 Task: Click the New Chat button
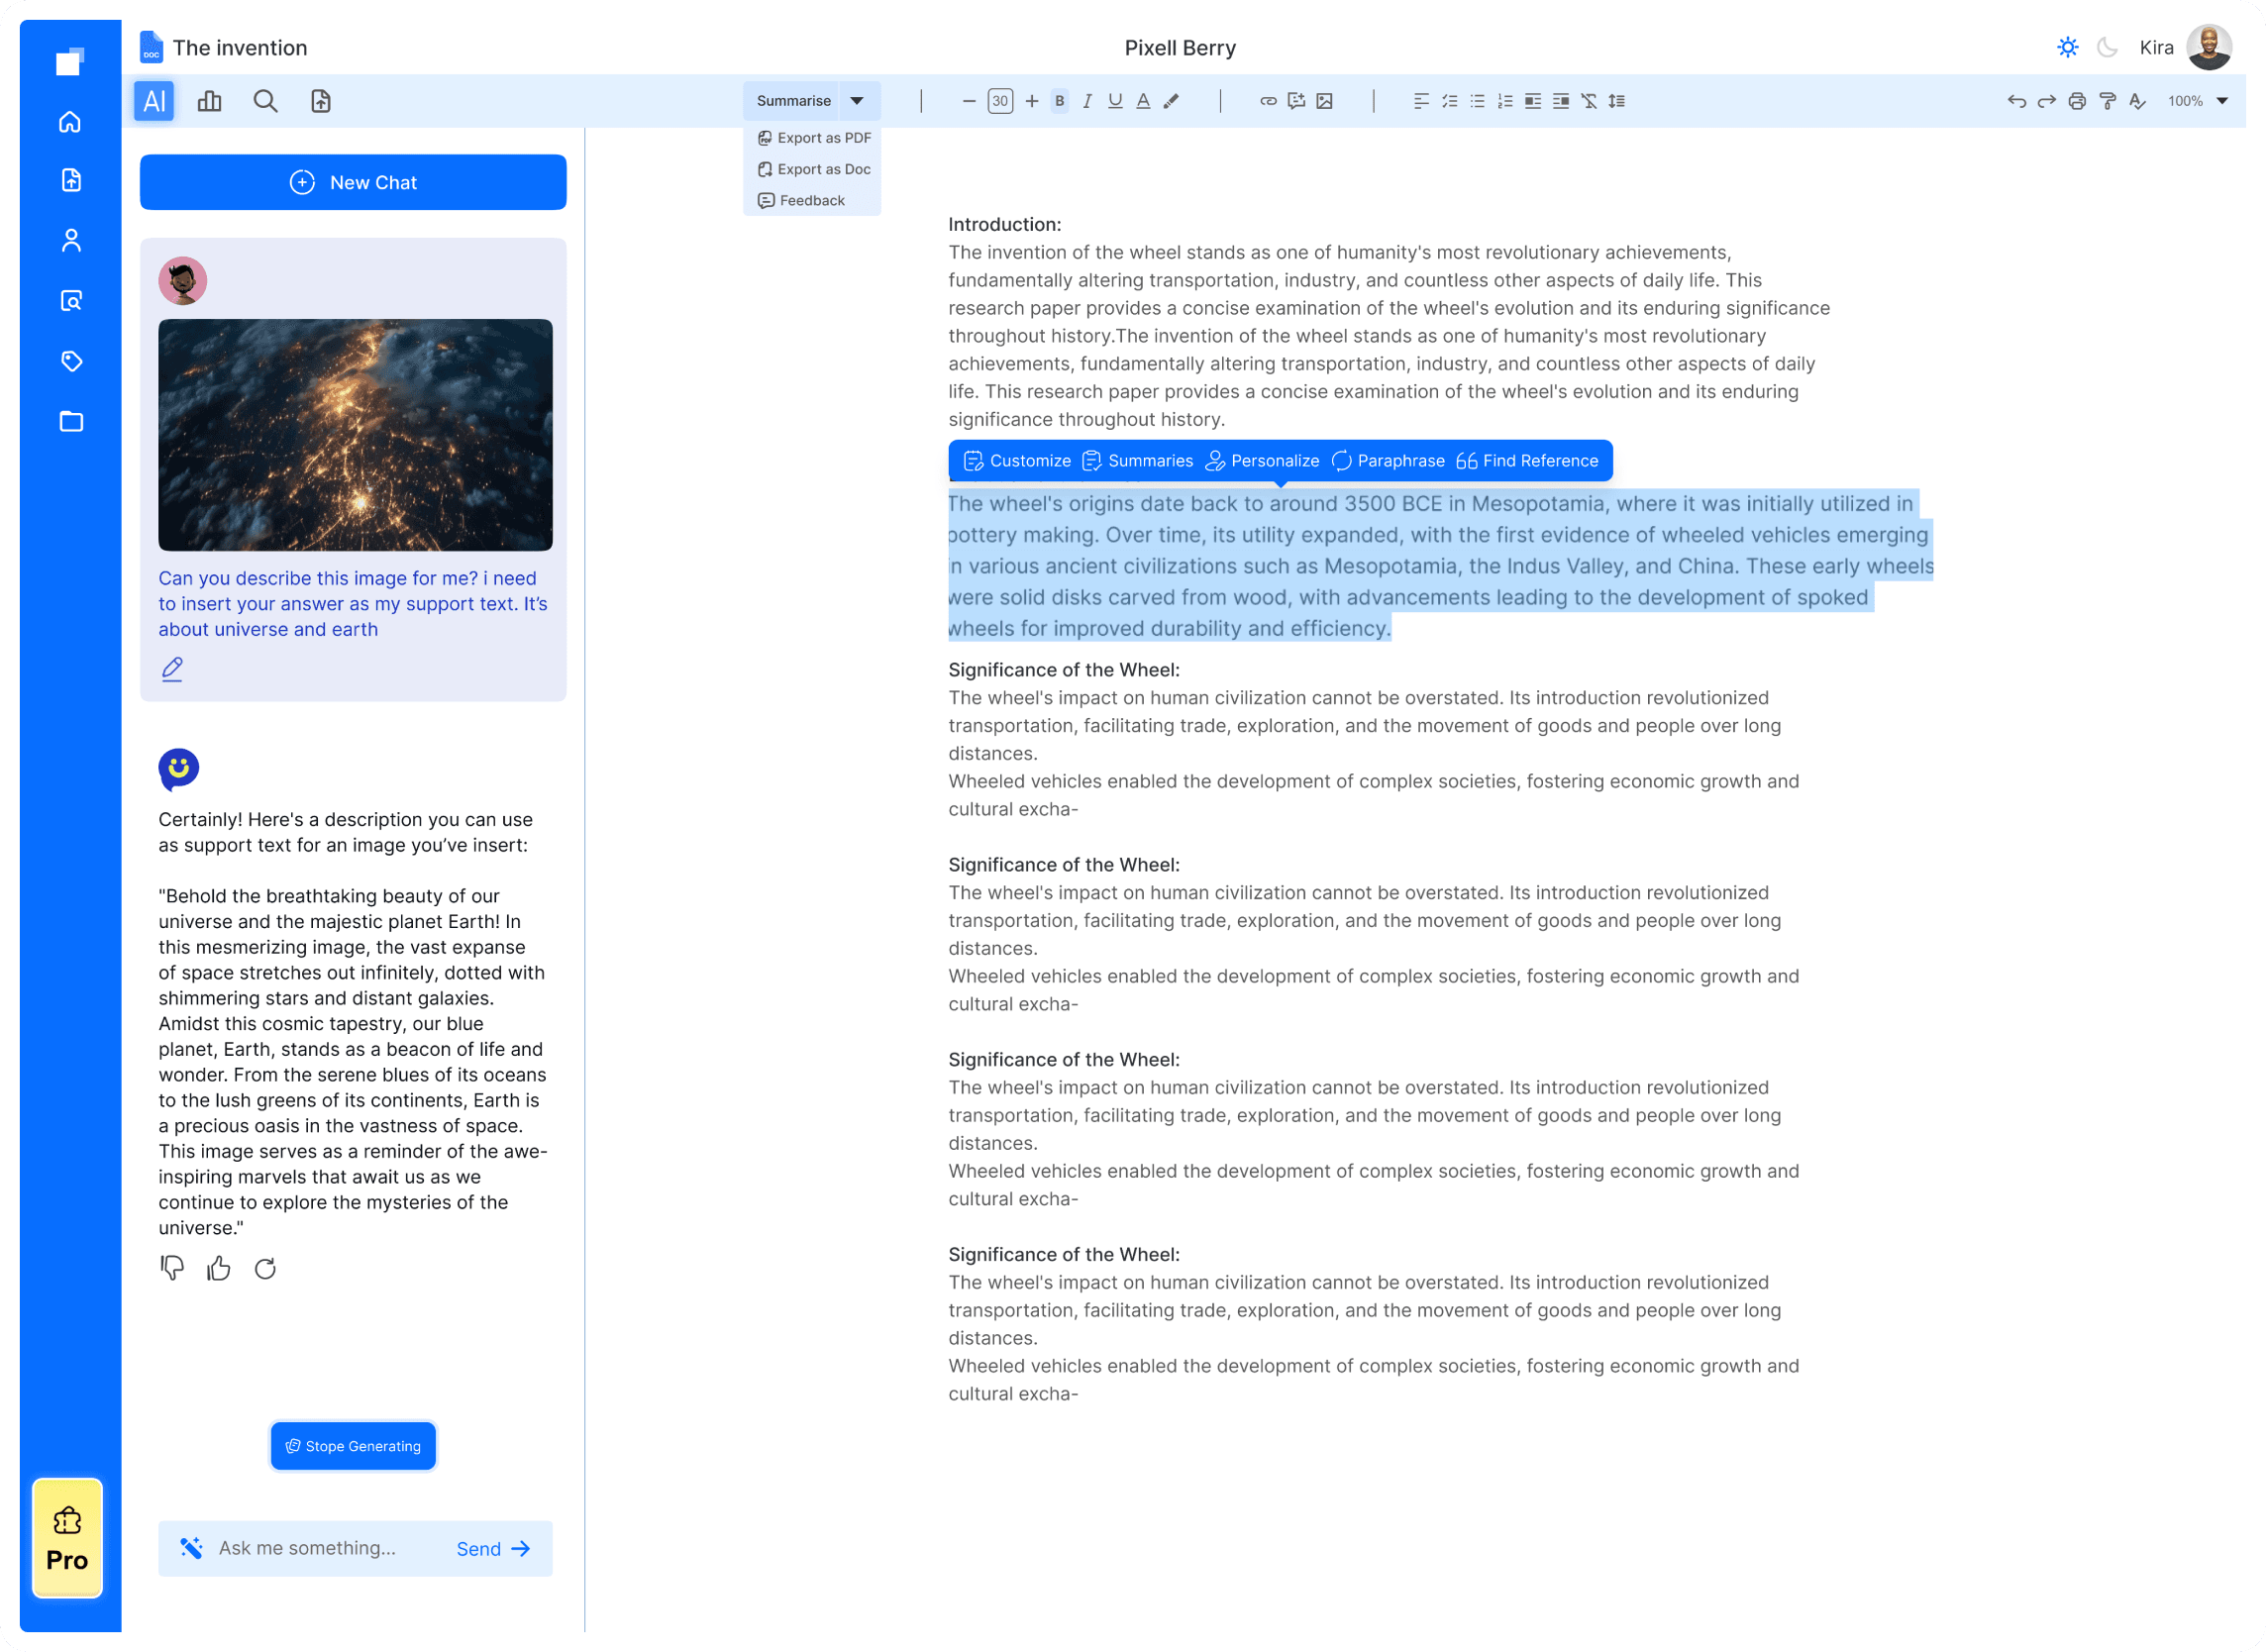pyautogui.click(x=354, y=181)
